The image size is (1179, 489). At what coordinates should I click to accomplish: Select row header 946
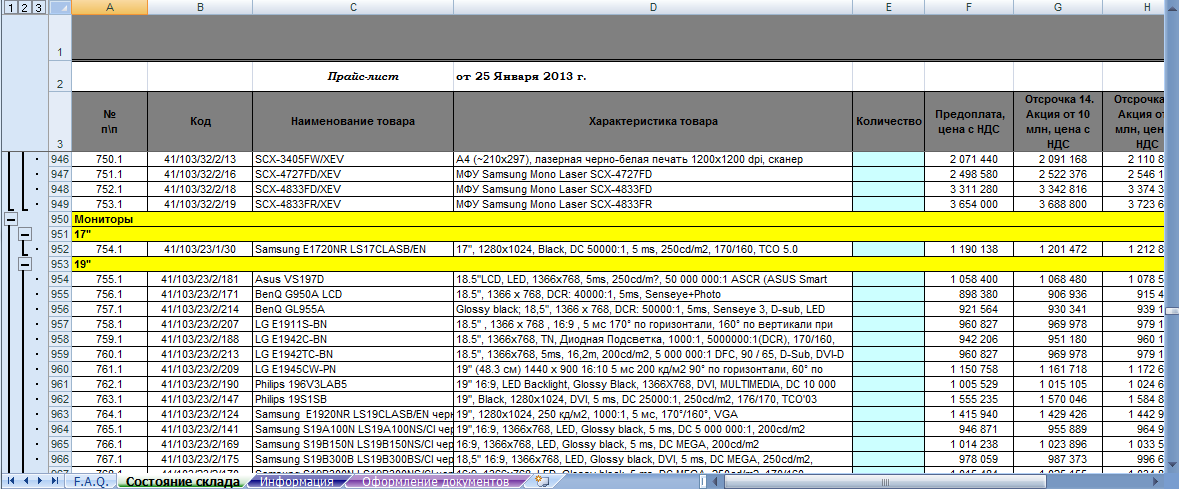point(60,159)
